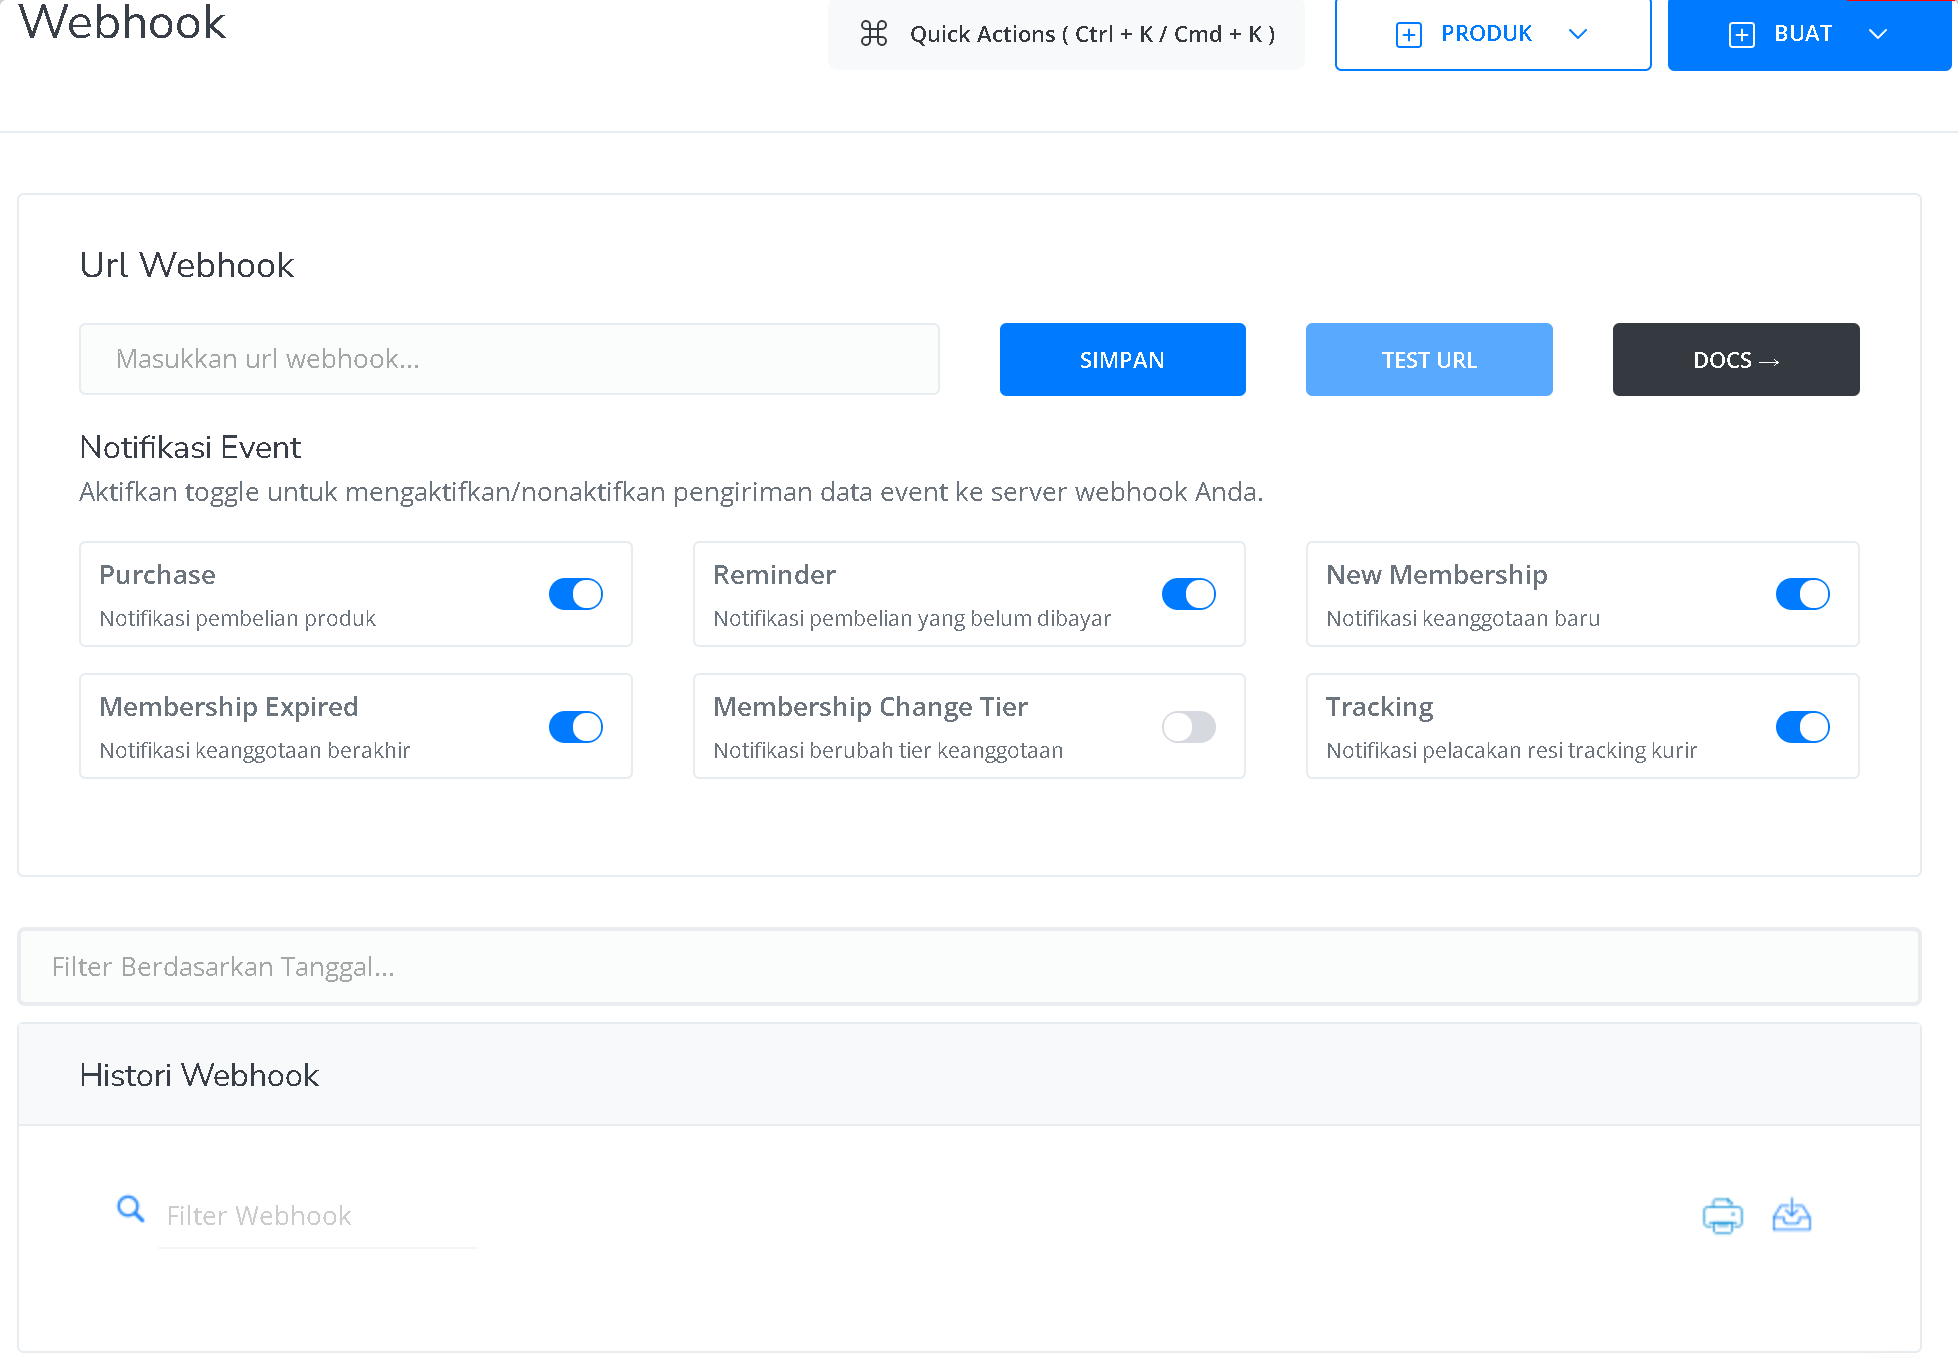Click the download export icon in Histori Webhook

[1791, 1216]
